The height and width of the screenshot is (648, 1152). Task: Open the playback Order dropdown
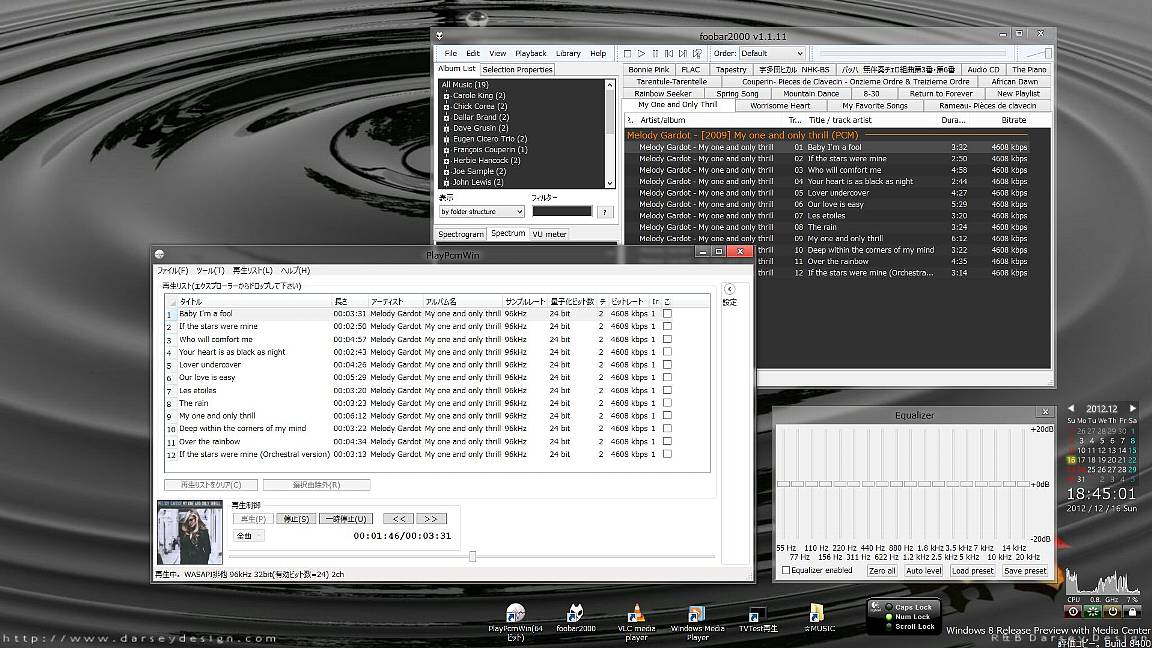tap(772, 53)
